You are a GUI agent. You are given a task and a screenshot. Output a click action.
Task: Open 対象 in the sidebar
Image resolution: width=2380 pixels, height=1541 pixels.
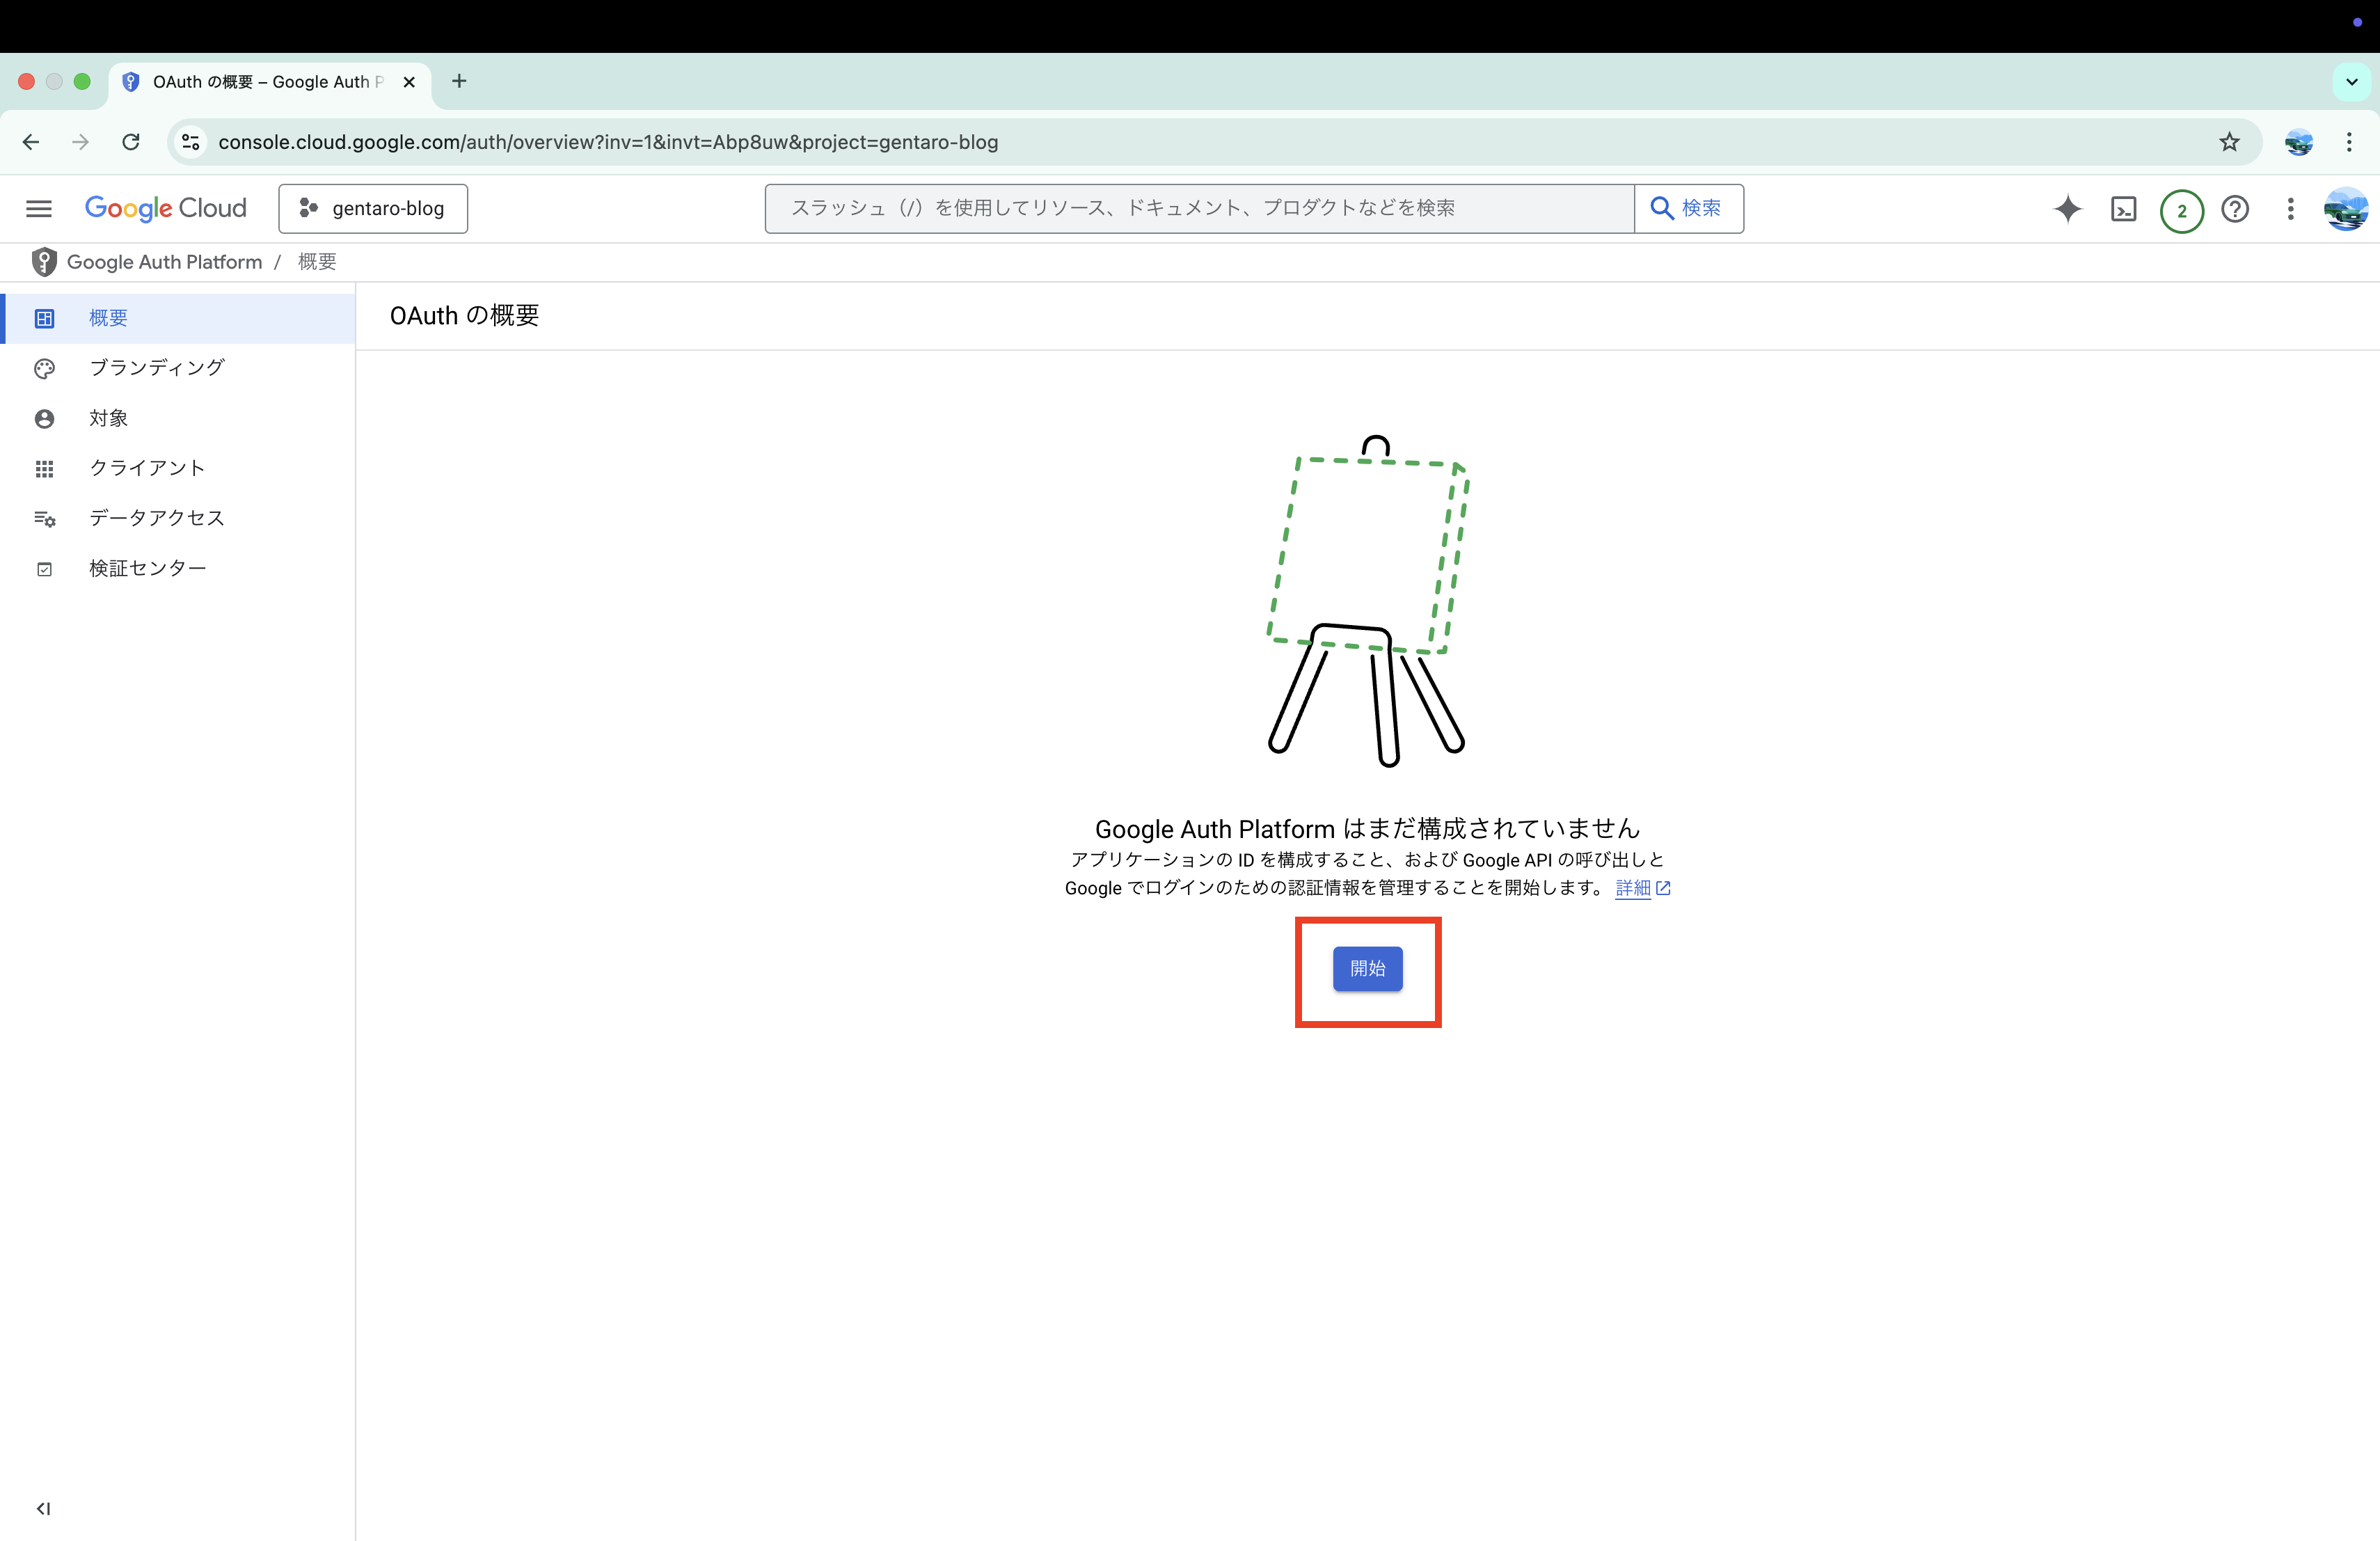click(178, 418)
